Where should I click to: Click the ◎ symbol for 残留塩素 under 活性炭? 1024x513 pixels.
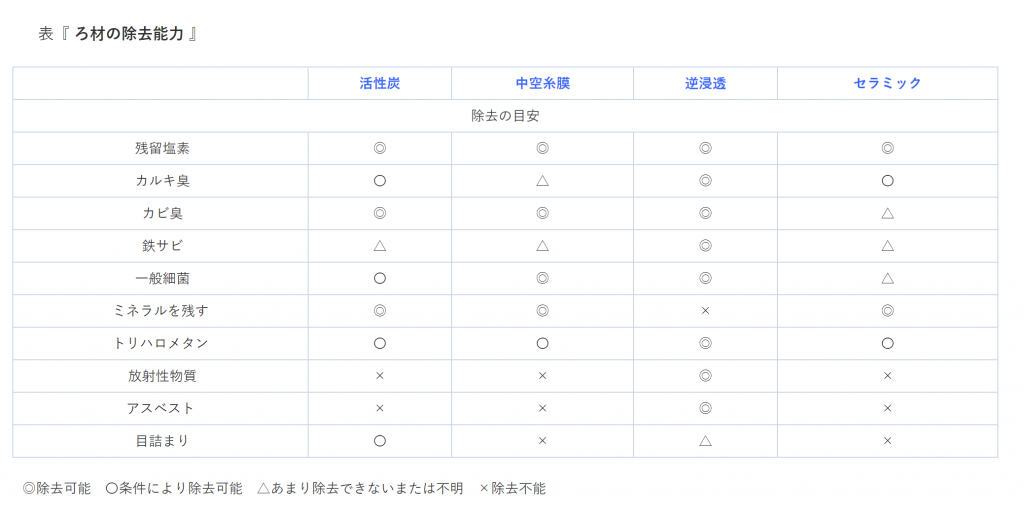pos(380,148)
